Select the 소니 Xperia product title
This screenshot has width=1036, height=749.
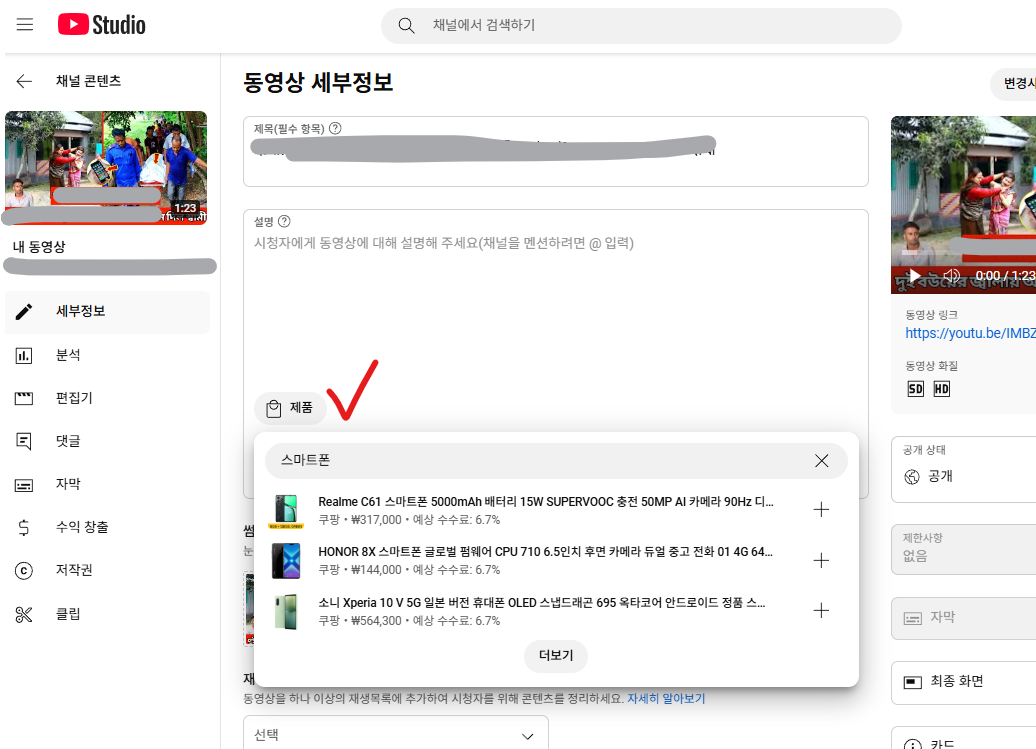(x=542, y=603)
